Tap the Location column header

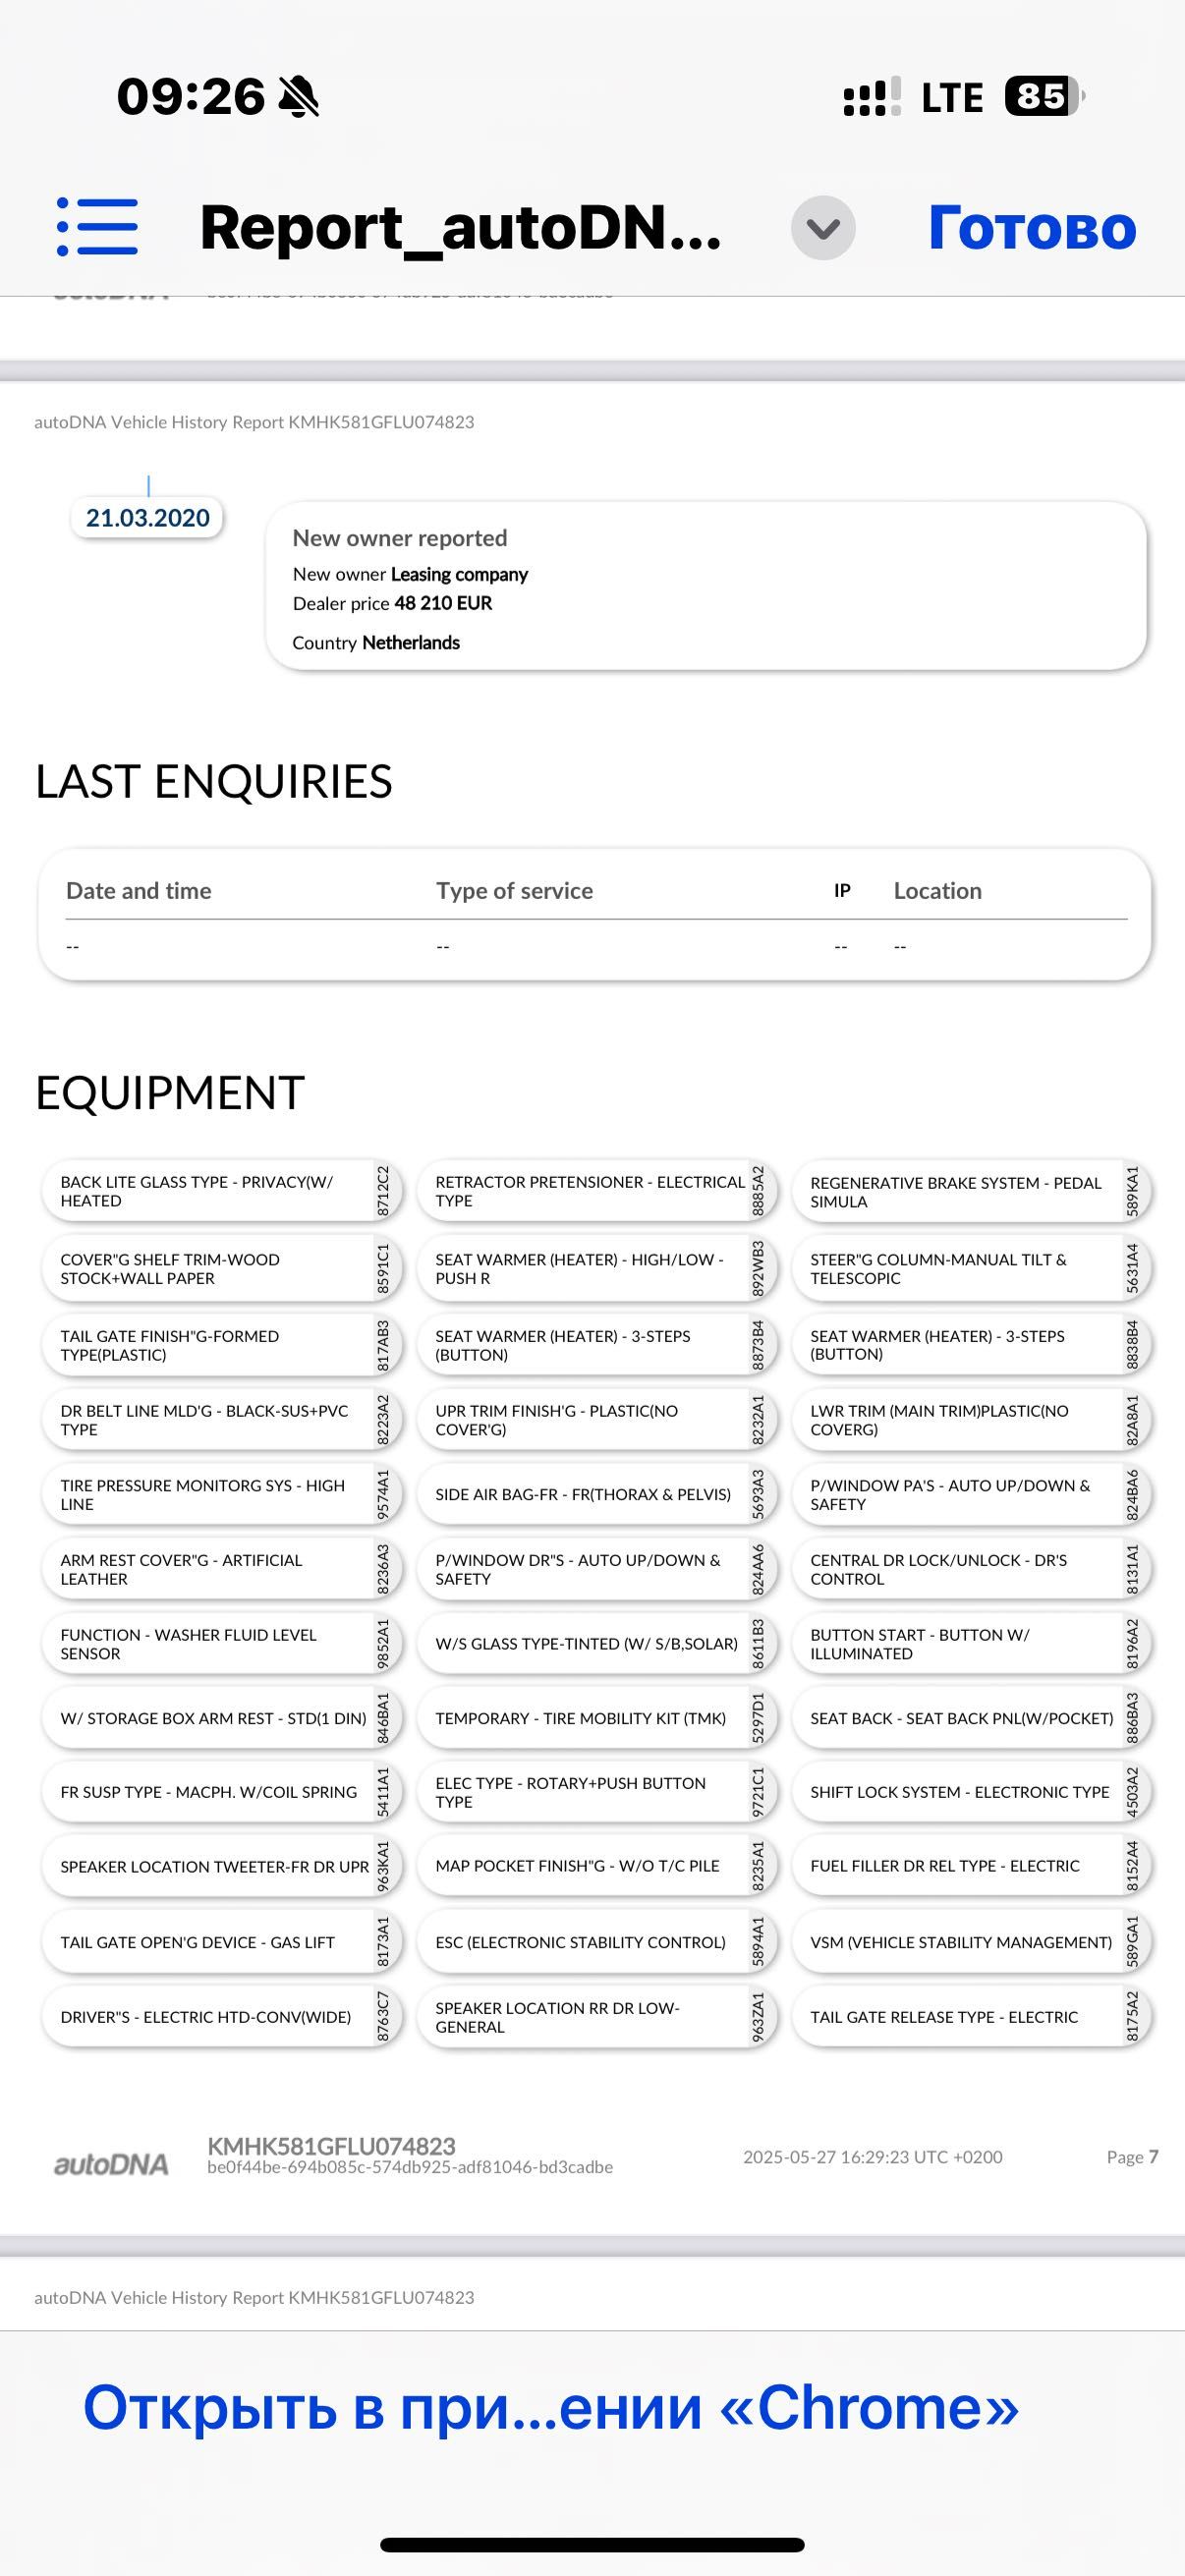[938, 891]
